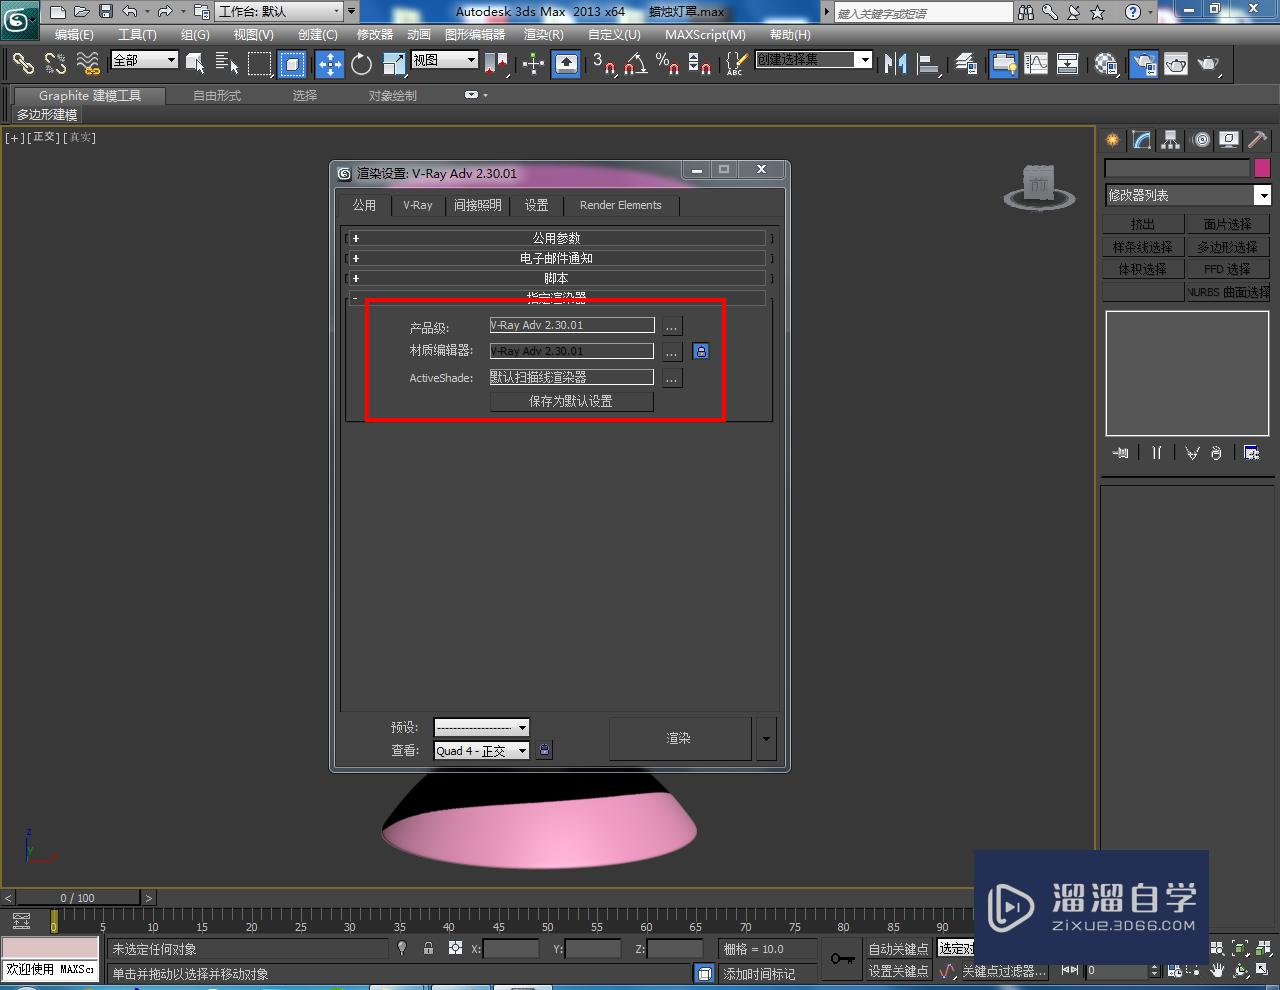Image resolution: width=1280 pixels, height=990 pixels.
Task: Toggle 3D Snaps button
Action: (604, 64)
